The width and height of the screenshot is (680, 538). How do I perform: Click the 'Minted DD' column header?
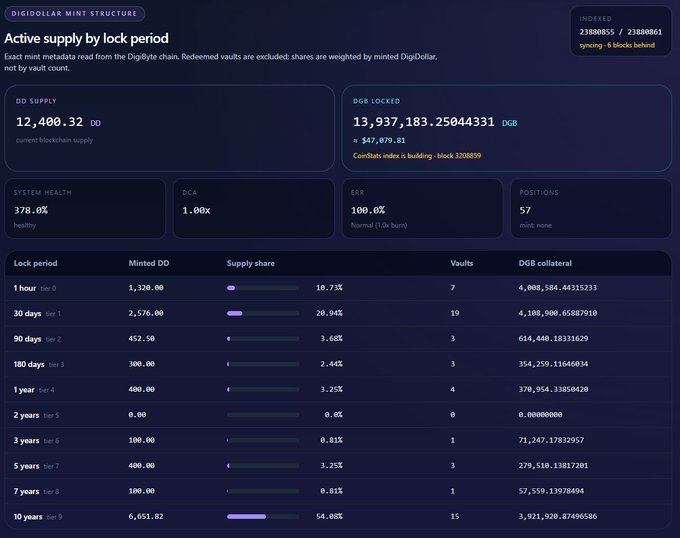(x=149, y=263)
